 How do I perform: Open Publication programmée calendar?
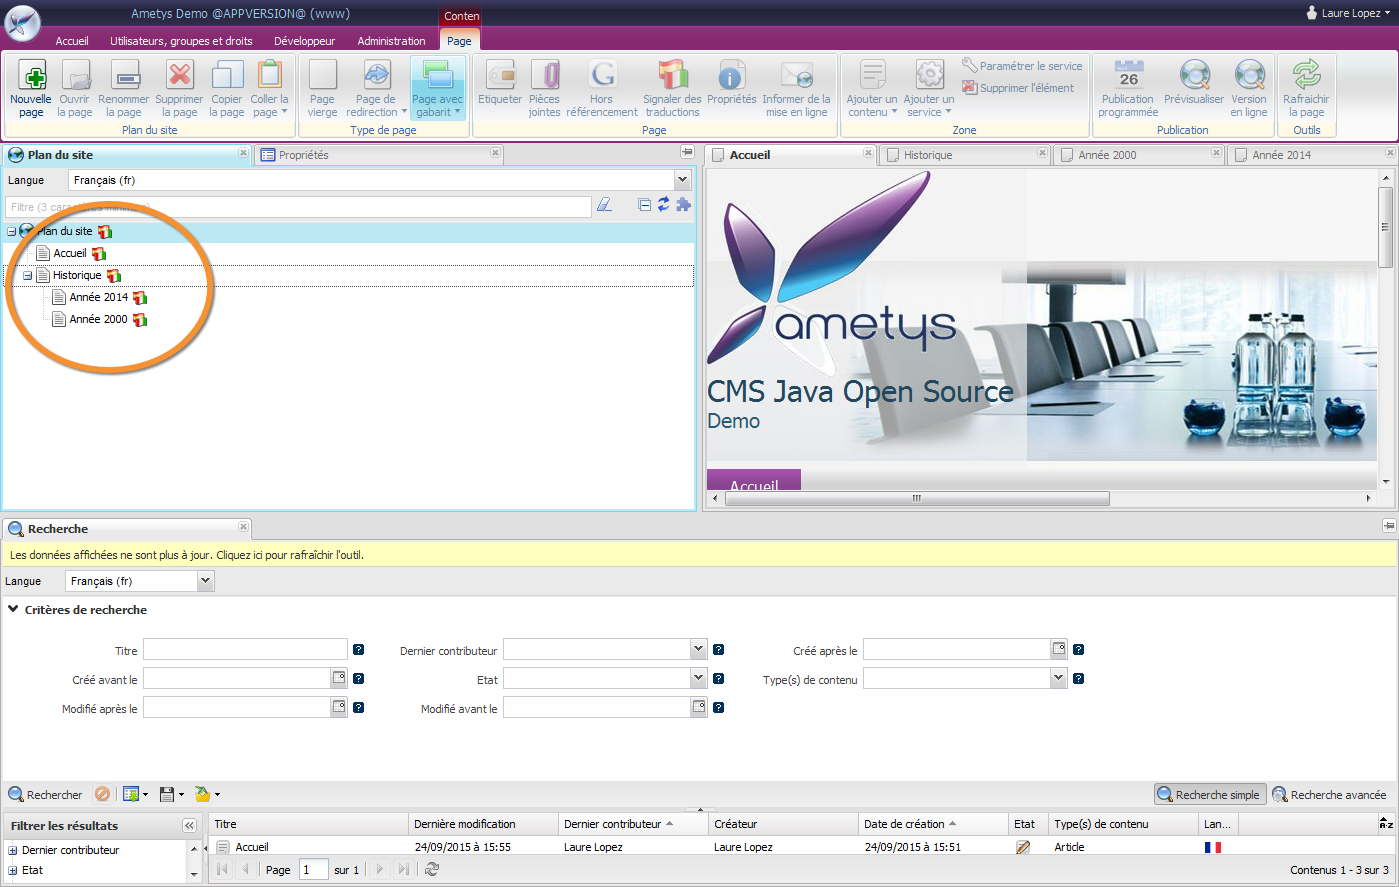1128,89
